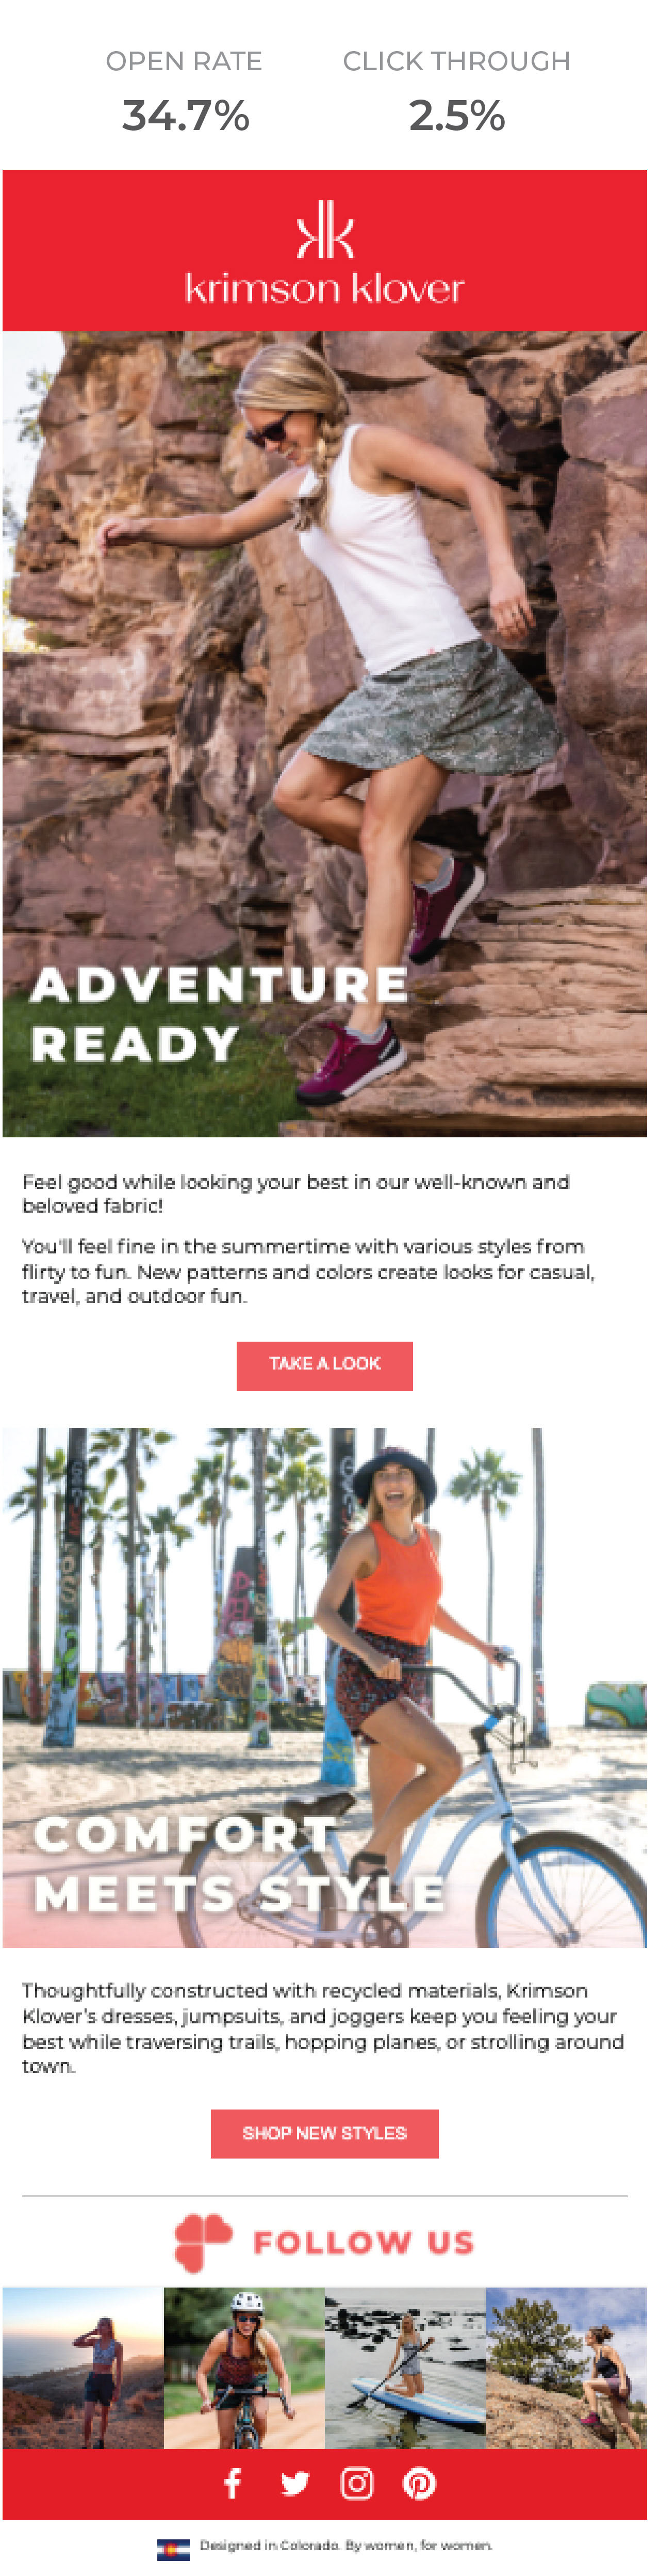Click the TAKE A LOOK button
The height and width of the screenshot is (2576, 659).
pyautogui.click(x=325, y=1365)
